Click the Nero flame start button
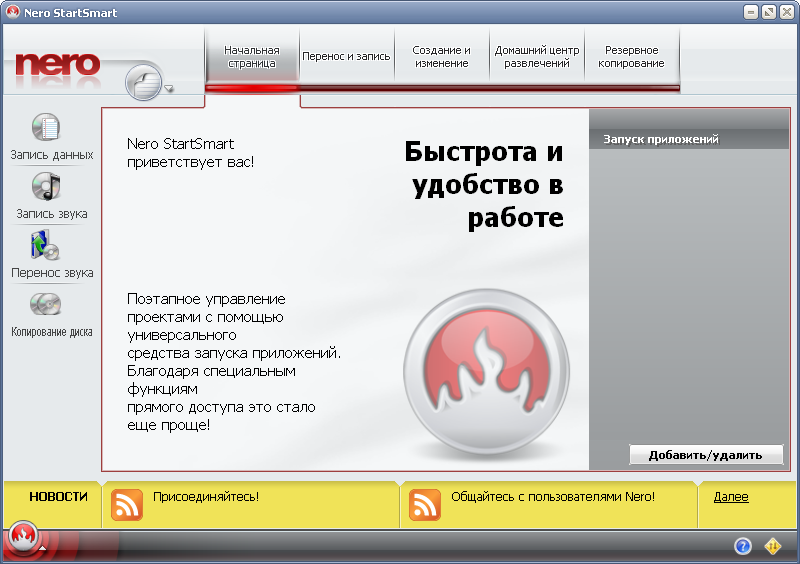800x564 pixels. coord(23,536)
